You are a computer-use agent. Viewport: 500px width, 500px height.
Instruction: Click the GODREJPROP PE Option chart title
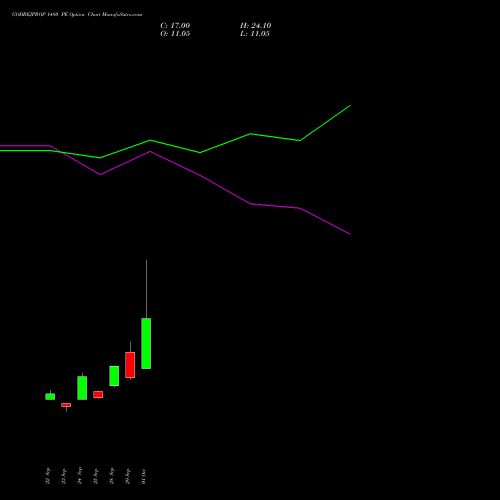click(x=77, y=15)
